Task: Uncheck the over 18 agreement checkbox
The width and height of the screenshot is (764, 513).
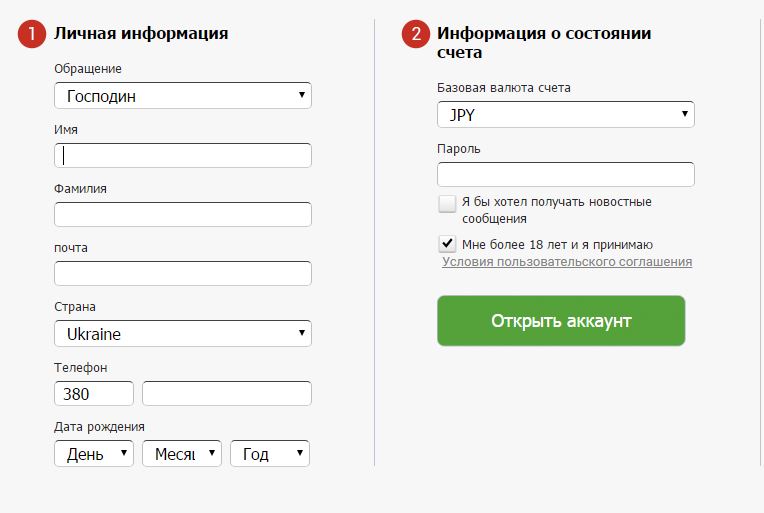Action: point(447,244)
